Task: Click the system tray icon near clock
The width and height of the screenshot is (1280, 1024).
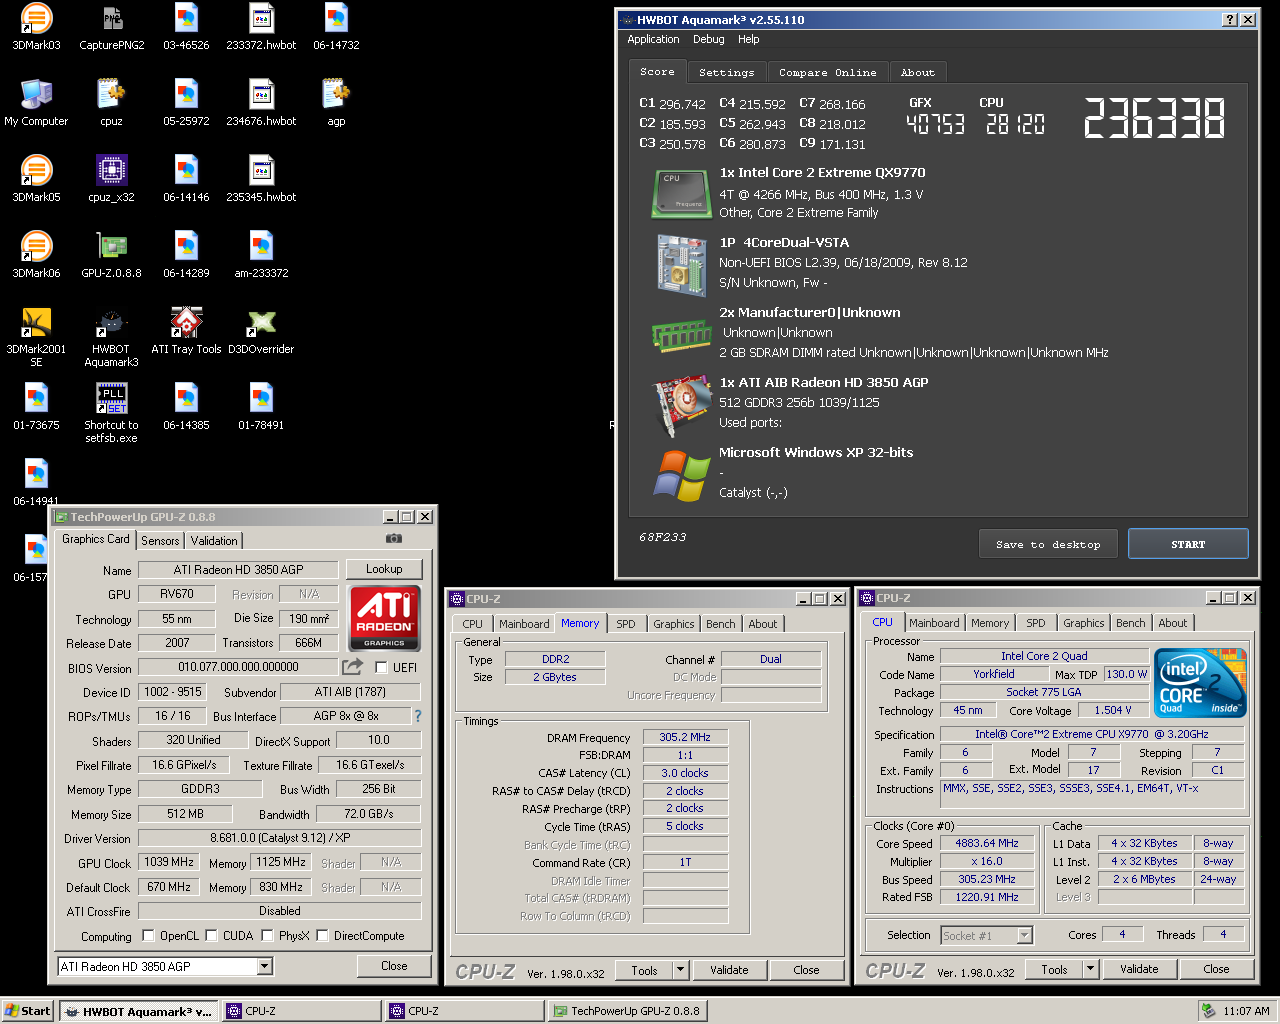Action: coord(1208,1011)
